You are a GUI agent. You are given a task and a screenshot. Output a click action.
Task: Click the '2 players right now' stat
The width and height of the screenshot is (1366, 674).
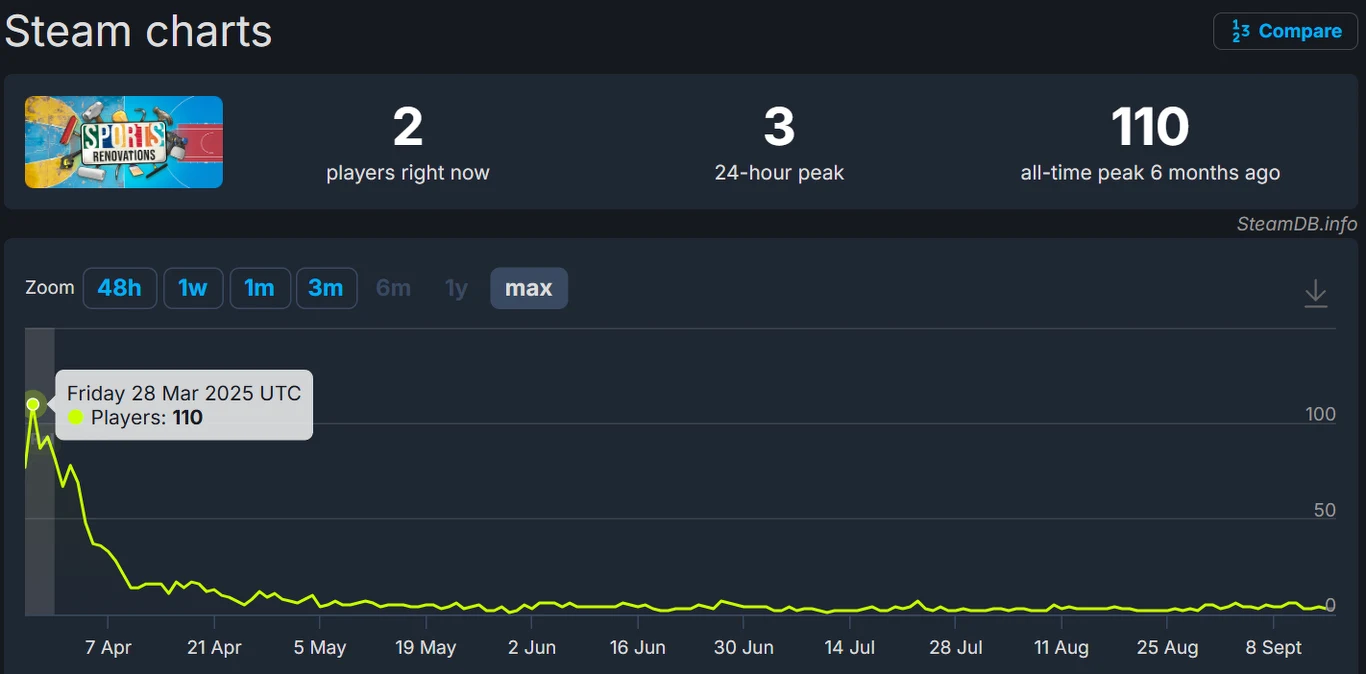[408, 145]
